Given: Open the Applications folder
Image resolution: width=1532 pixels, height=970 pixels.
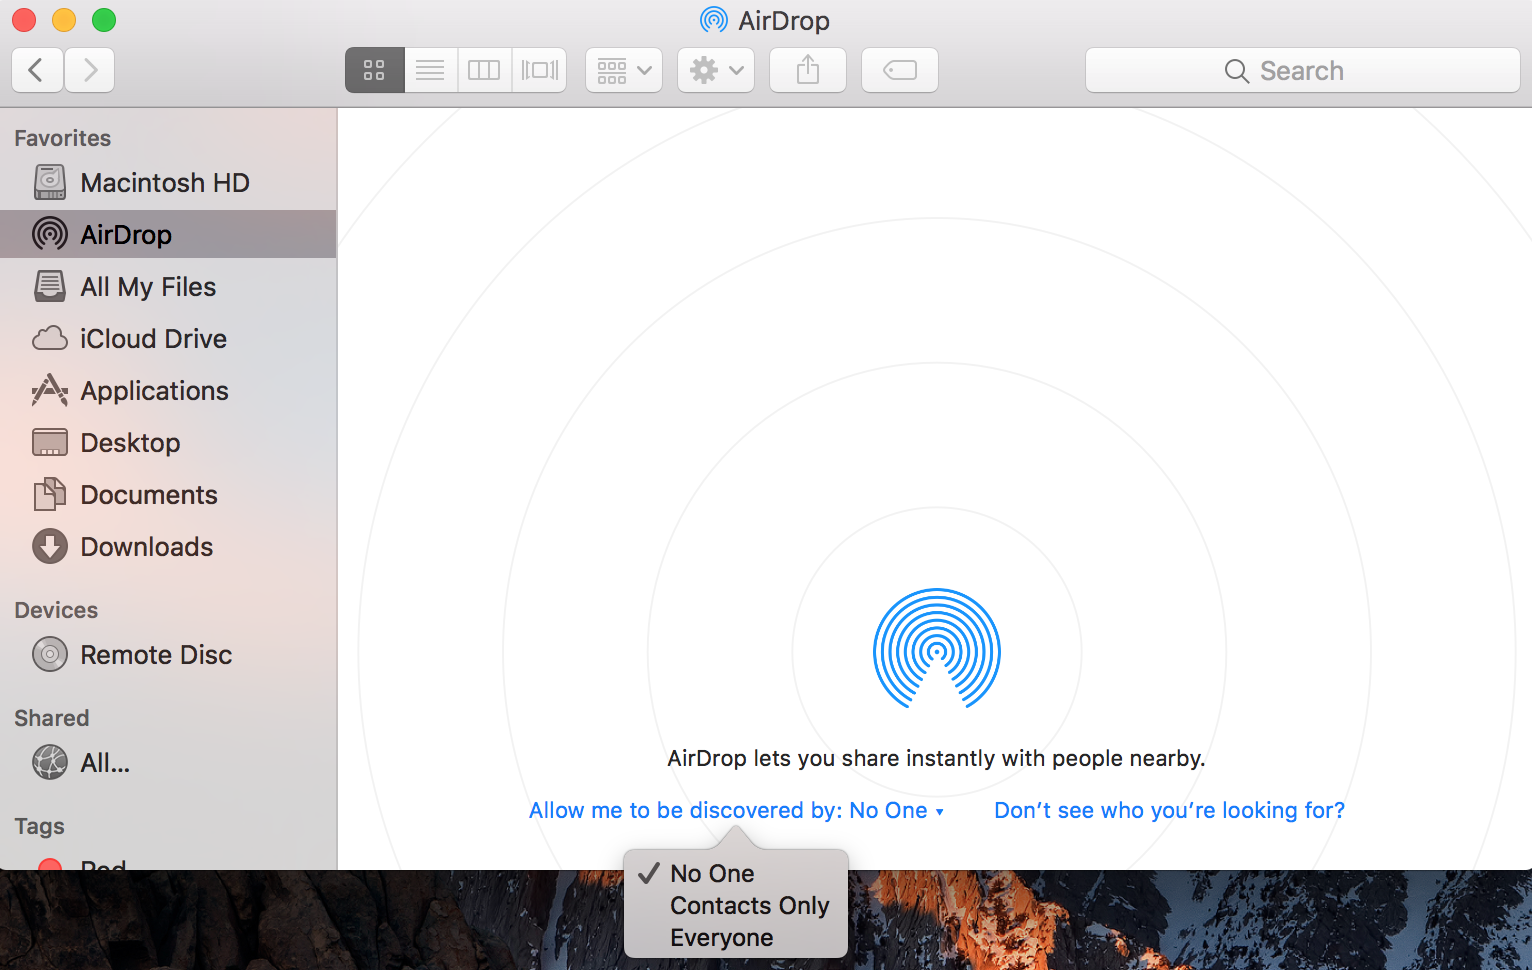Looking at the screenshot, I should coord(168,391).
